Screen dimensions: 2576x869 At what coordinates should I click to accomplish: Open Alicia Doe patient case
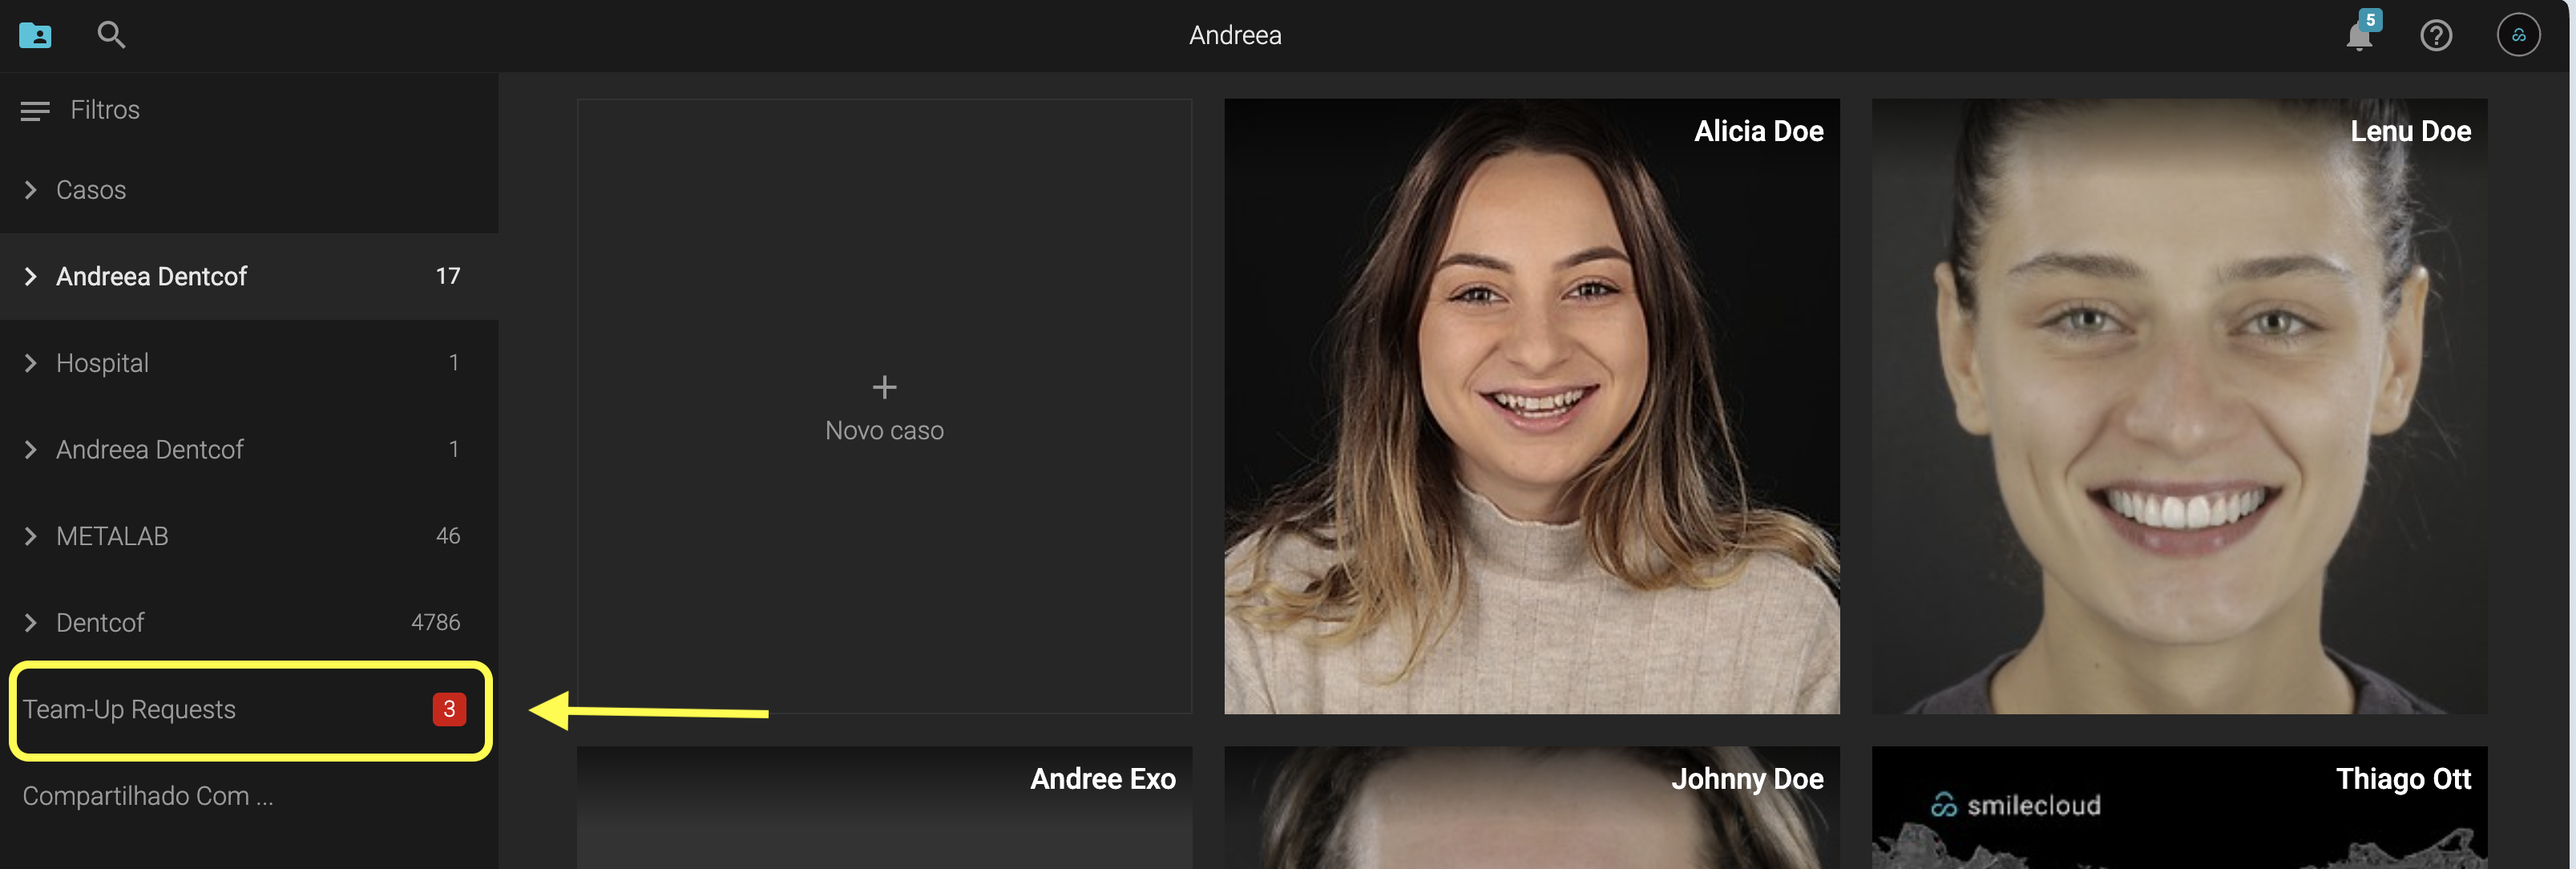click(x=1531, y=406)
